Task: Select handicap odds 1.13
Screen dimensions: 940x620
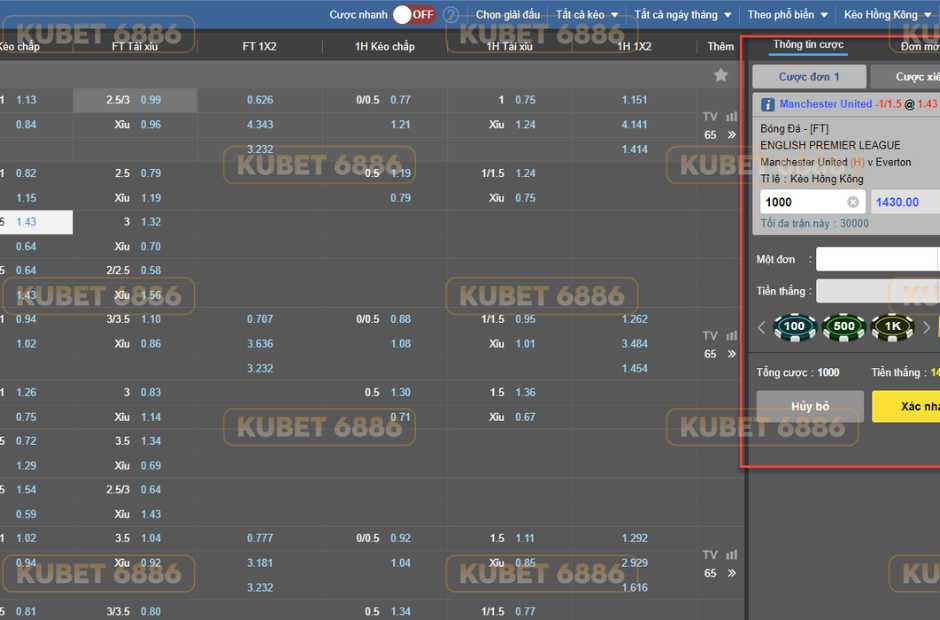Action: click(x=26, y=100)
